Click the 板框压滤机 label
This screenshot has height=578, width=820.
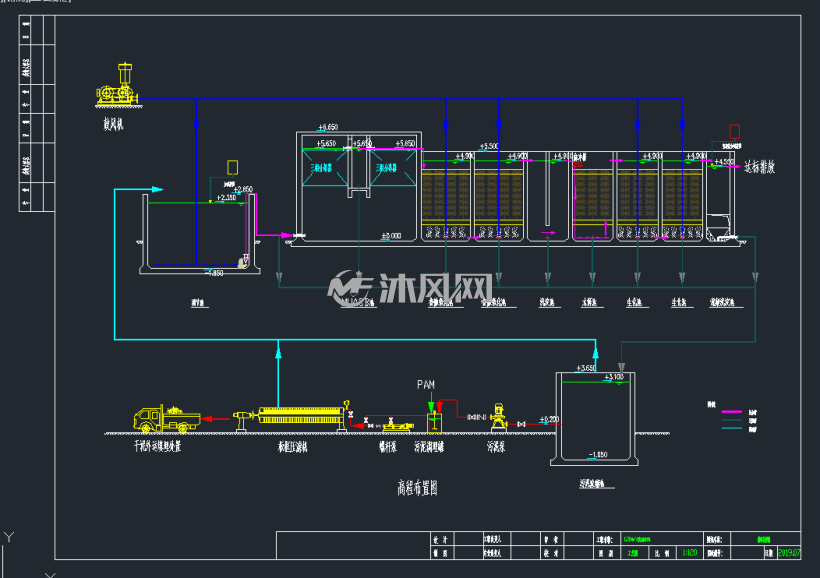292,447
